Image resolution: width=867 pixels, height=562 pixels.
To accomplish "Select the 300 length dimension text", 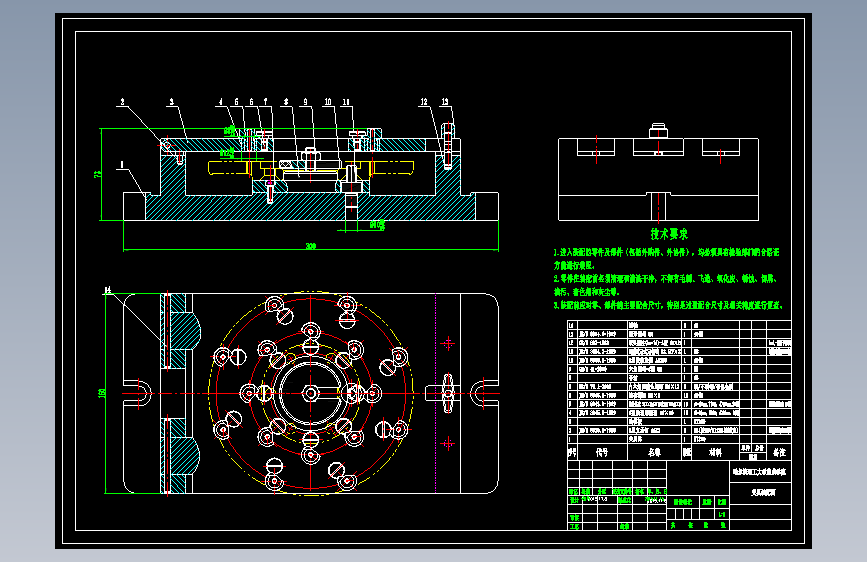I will [x=311, y=246].
